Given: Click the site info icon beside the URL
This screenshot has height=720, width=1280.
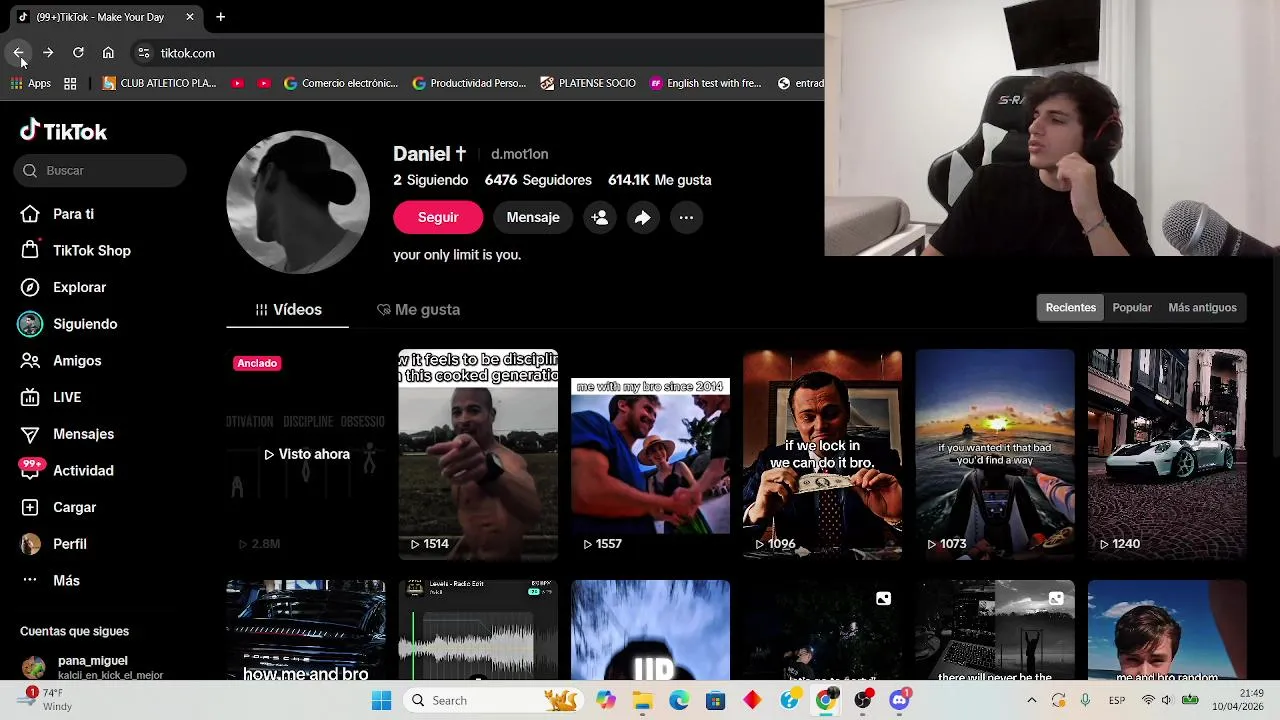Looking at the screenshot, I should (144, 53).
